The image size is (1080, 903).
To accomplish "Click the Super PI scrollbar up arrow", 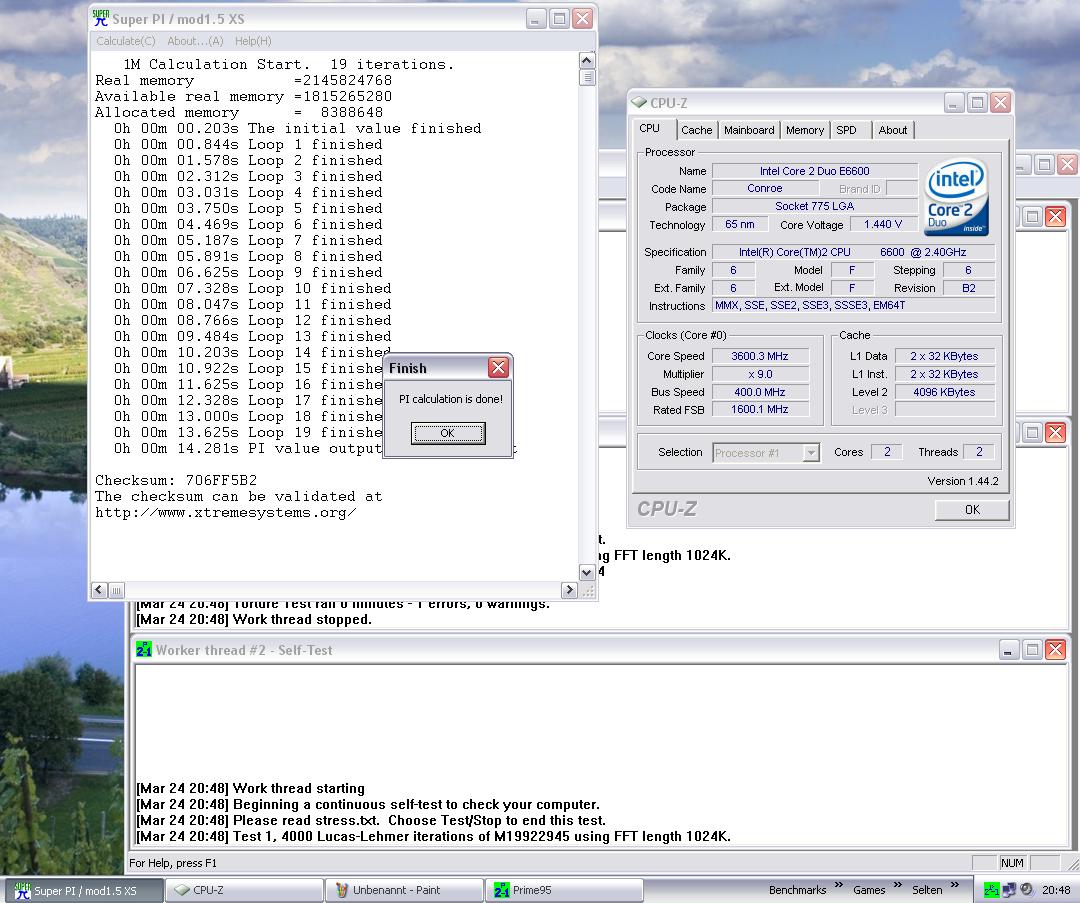I will click(x=587, y=61).
